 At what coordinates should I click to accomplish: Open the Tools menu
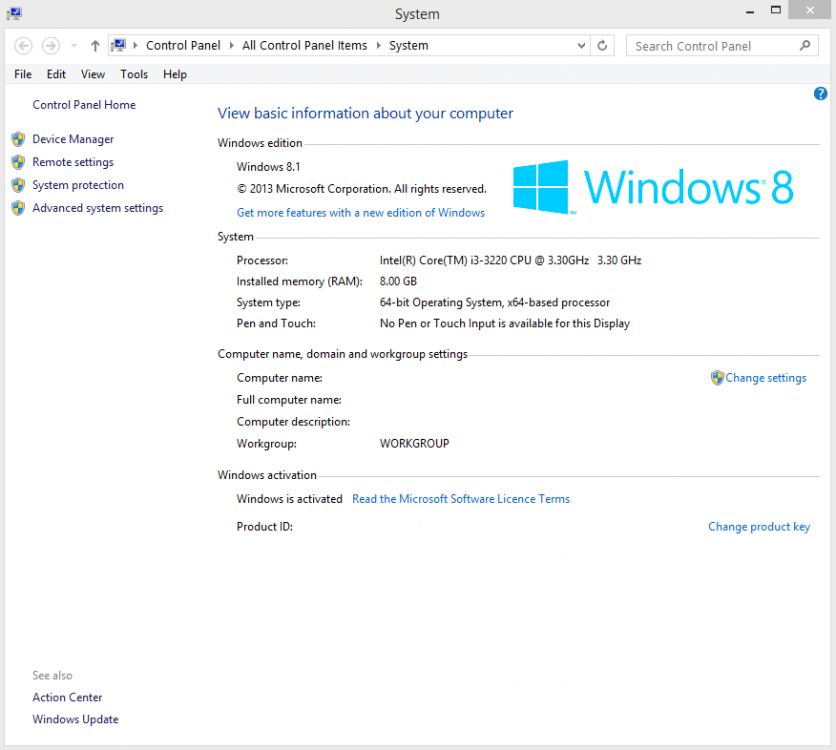pyautogui.click(x=134, y=74)
